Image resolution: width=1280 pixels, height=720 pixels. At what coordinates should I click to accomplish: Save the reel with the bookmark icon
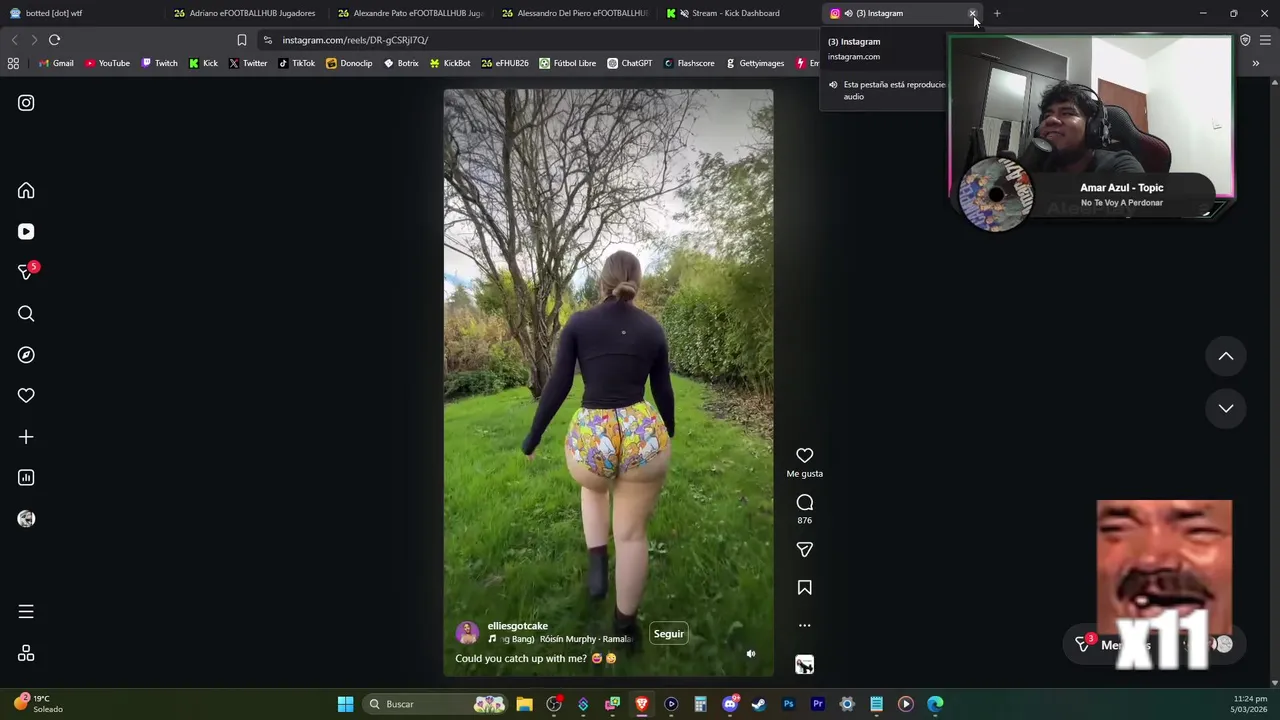(804, 588)
